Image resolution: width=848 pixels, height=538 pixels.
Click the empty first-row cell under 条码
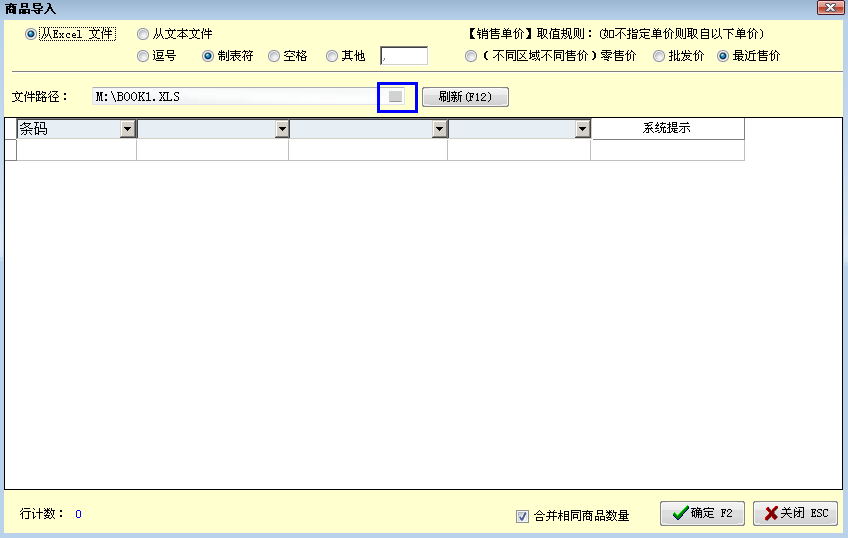[x=76, y=150]
